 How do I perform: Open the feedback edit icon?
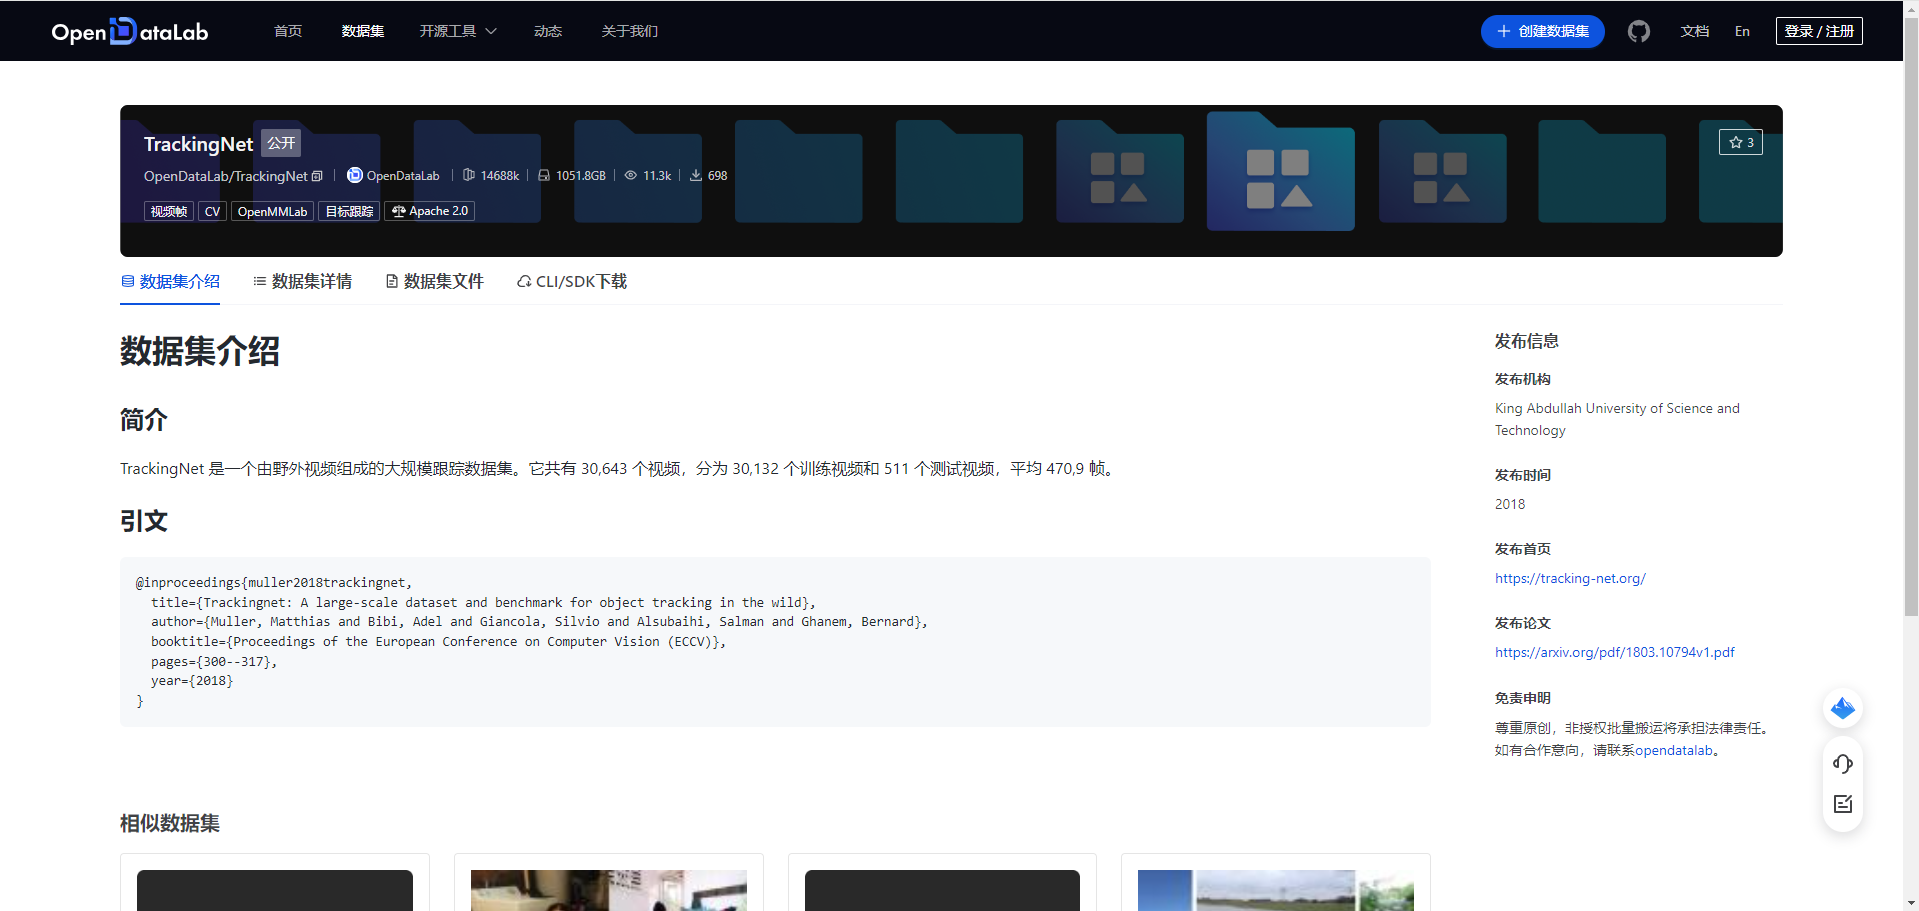point(1842,804)
